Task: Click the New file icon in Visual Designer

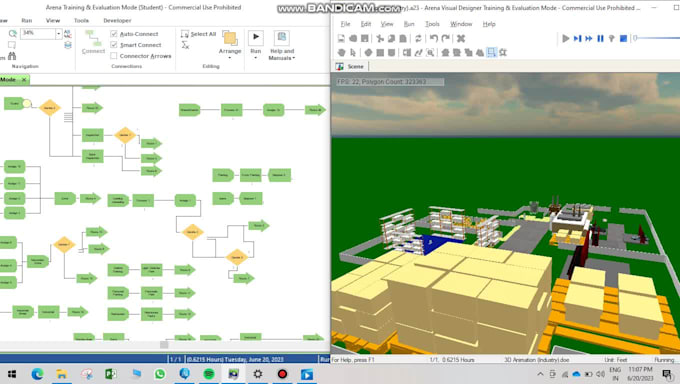Action: pos(341,39)
